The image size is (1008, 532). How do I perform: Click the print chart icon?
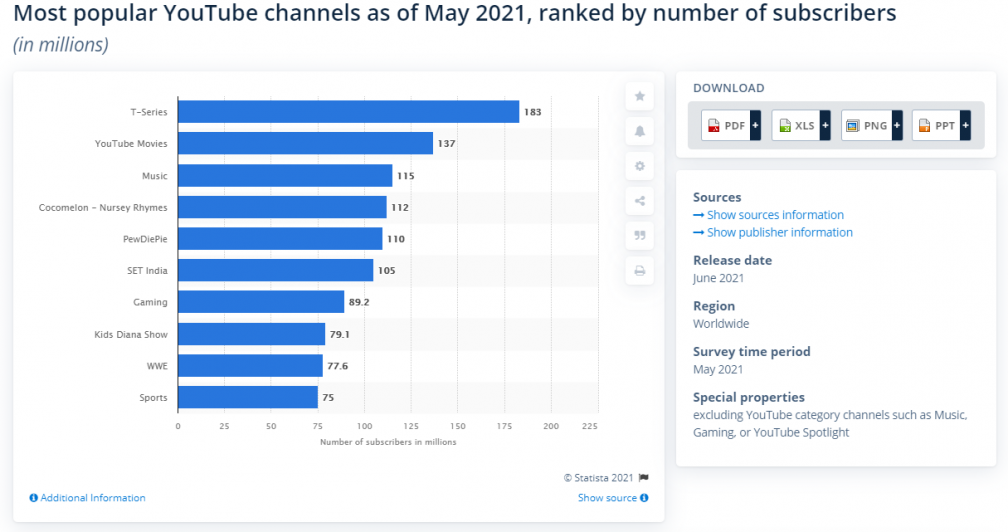(x=640, y=270)
